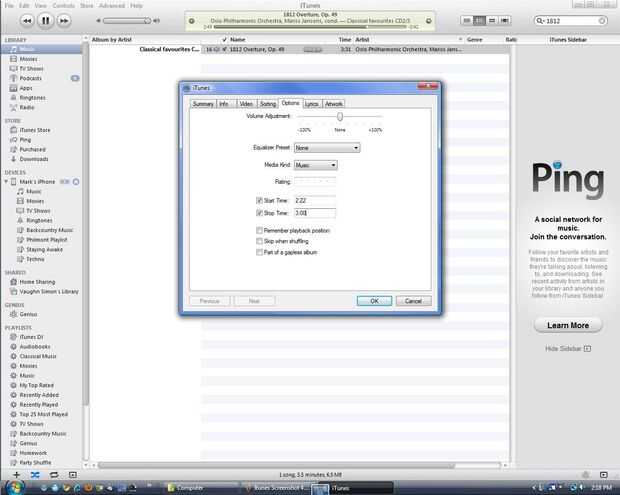
Task: Sort by the Name column header
Action: click(238, 40)
